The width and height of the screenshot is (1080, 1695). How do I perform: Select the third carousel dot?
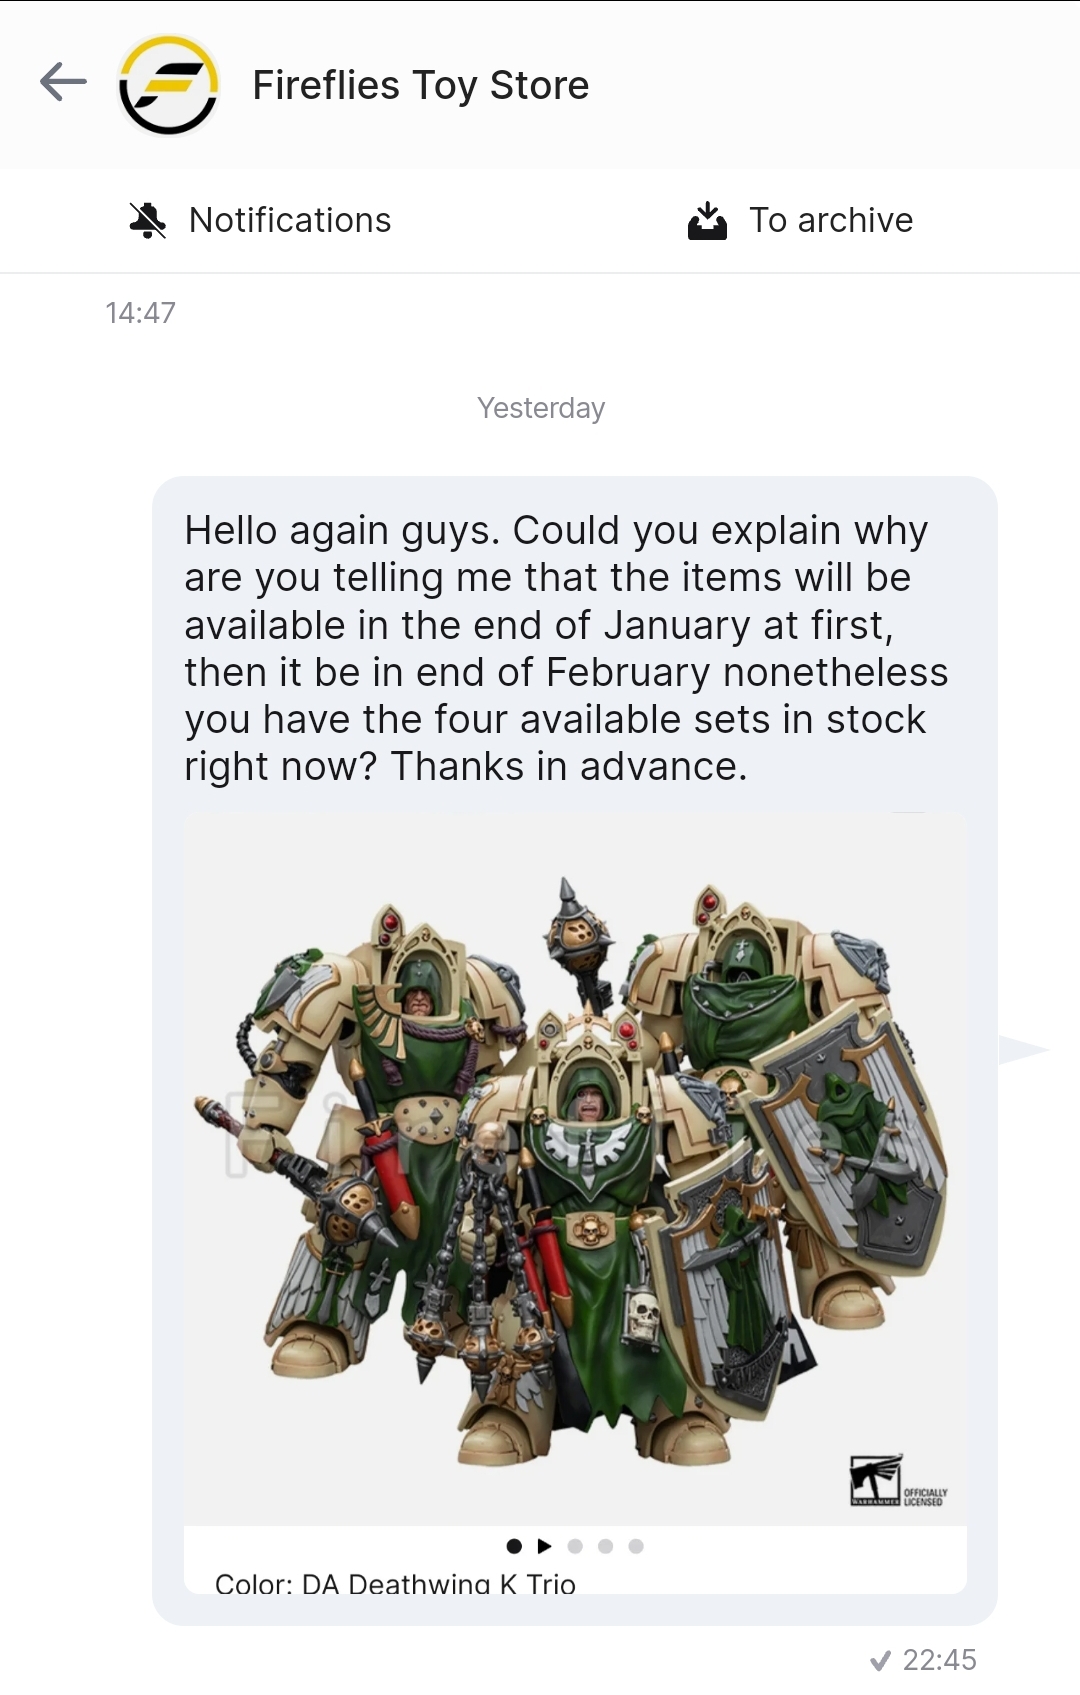575,1546
